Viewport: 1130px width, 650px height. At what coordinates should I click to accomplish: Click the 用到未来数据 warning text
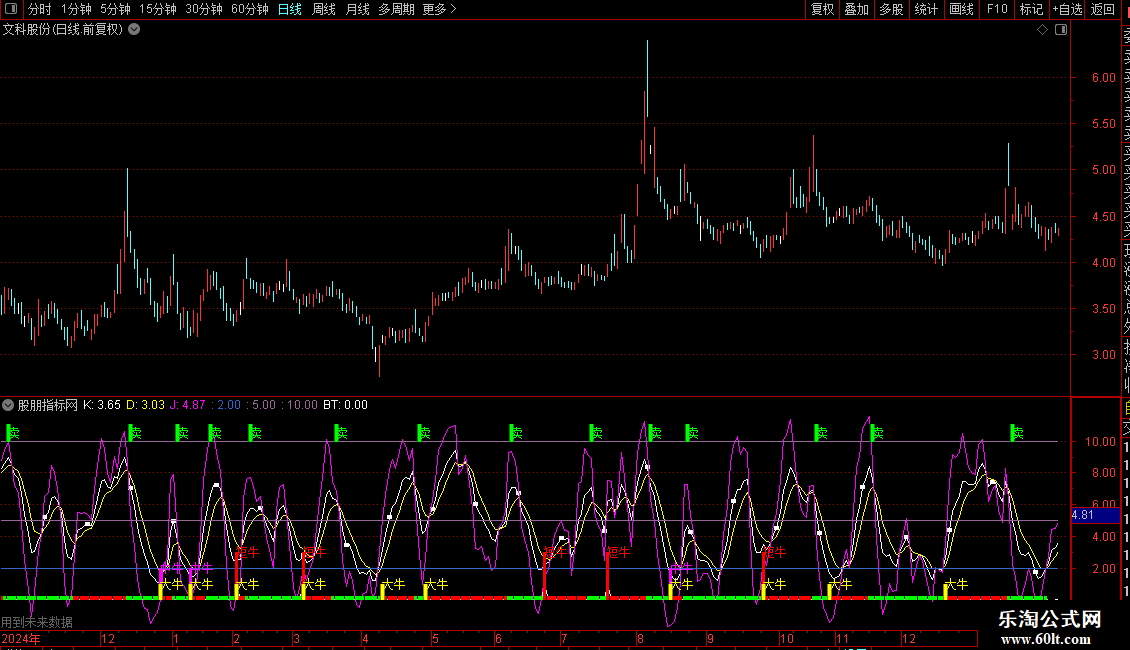pyautogui.click(x=37, y=622)
